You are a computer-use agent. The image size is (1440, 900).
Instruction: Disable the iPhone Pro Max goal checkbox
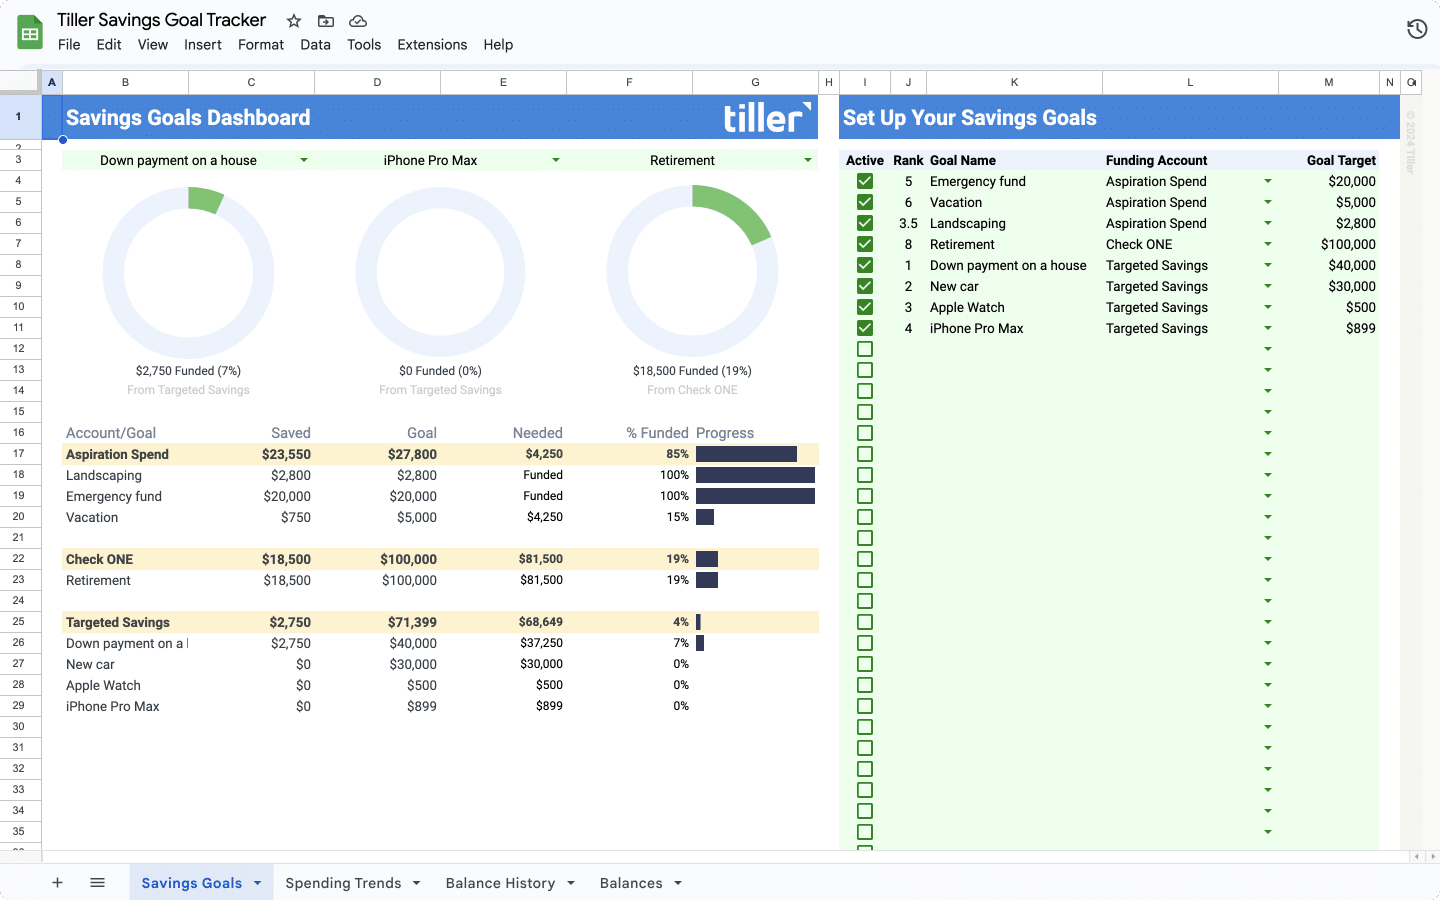point(865,328)
